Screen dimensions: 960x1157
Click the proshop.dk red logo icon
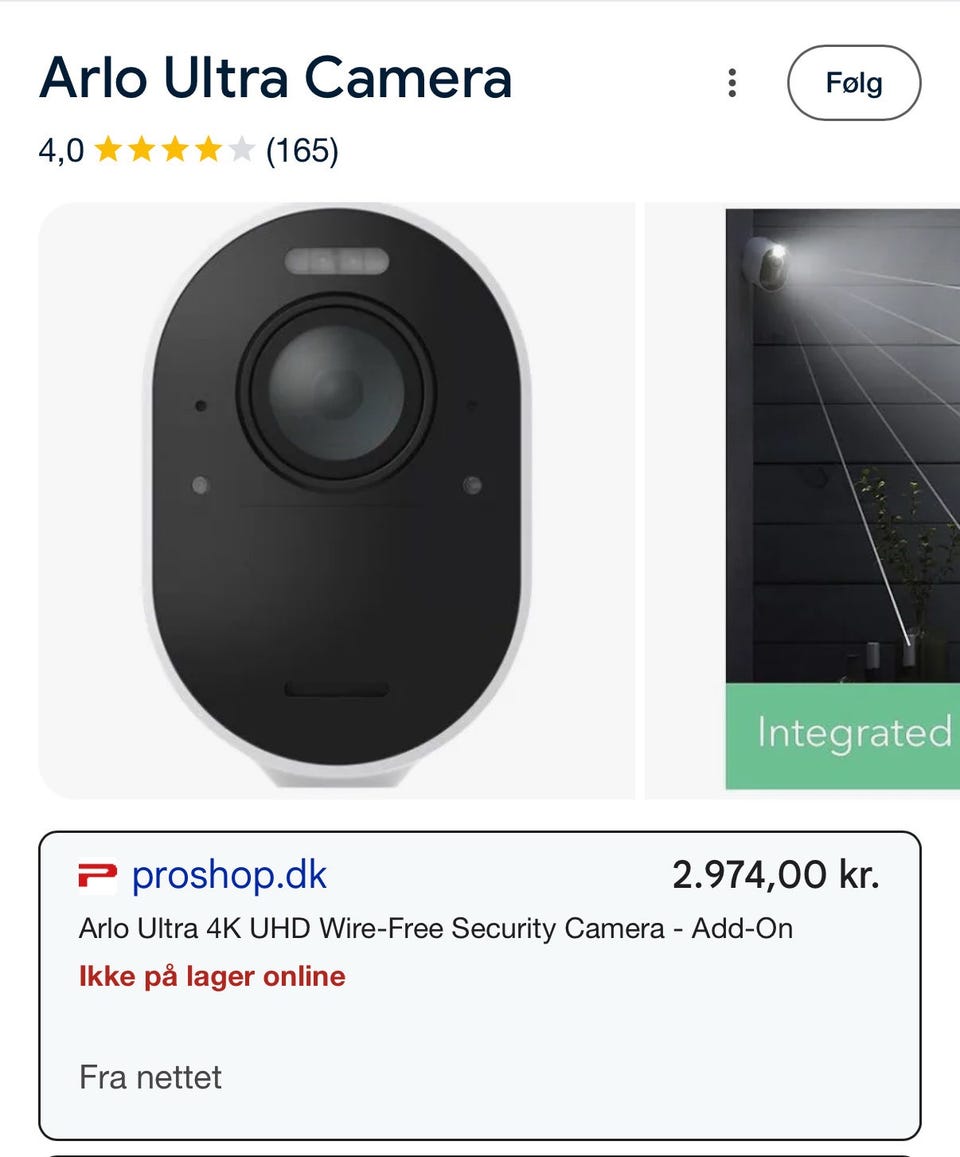click(x=97, y=877)
